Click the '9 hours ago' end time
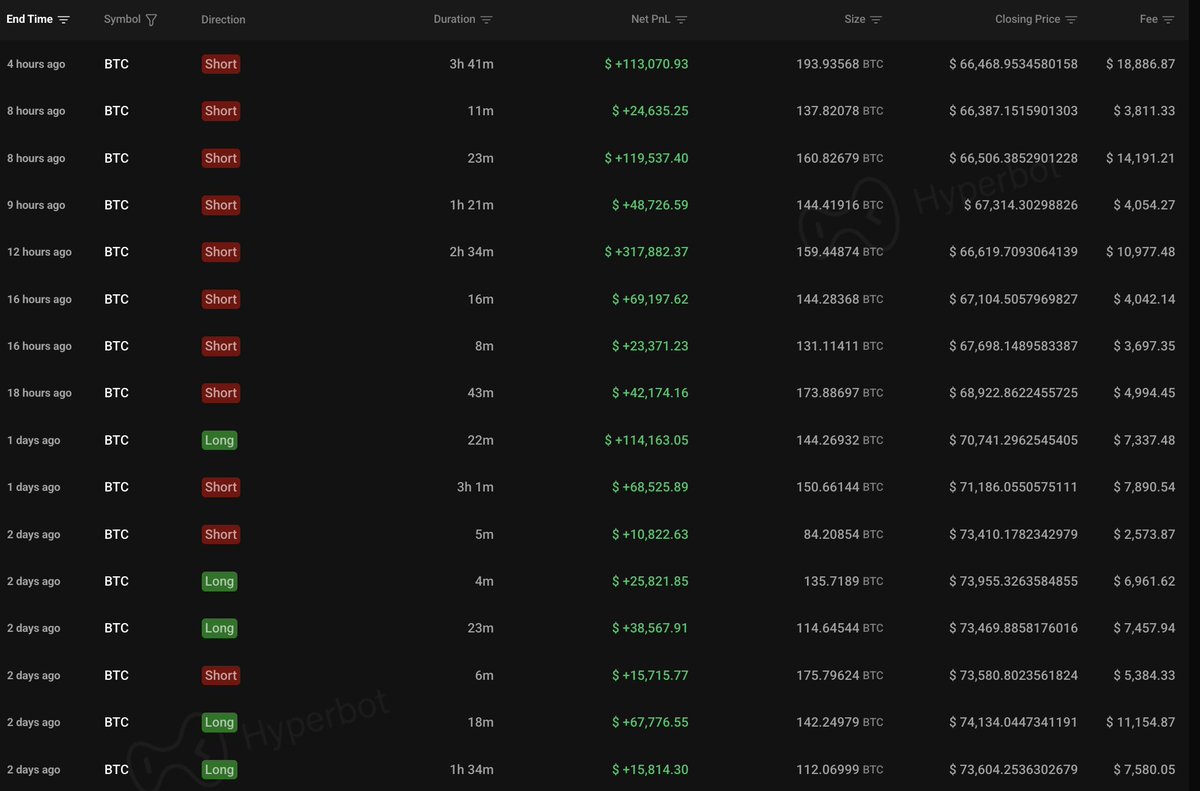 (x=36, y=205)
